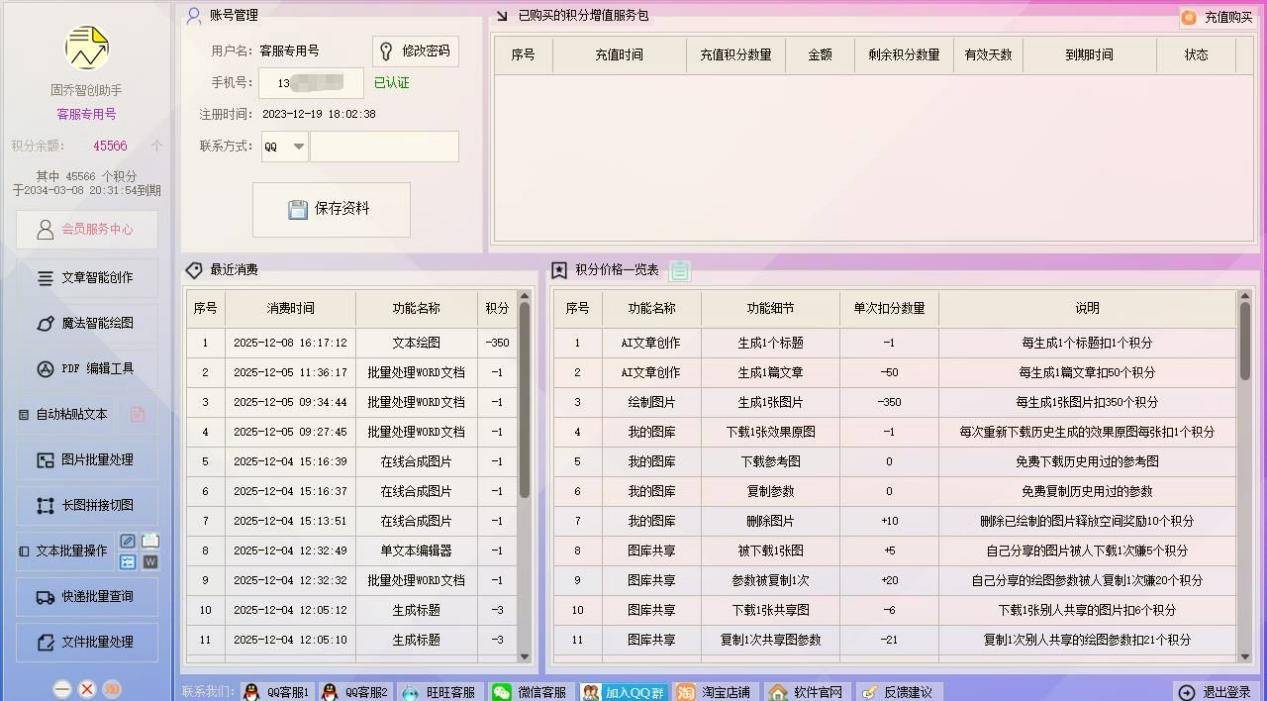The height and width of the screenshot is (701, 1267).
Task: Click the QQ客服1 contact button
Action: click(277, 692)
